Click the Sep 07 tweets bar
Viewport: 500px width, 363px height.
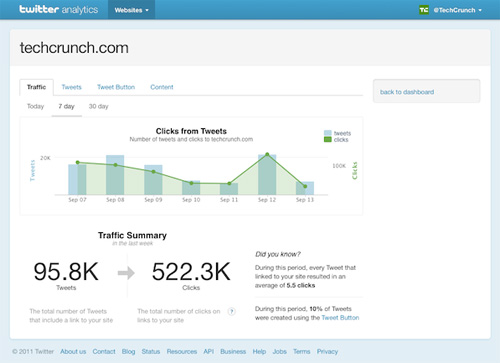click(77, 179)
